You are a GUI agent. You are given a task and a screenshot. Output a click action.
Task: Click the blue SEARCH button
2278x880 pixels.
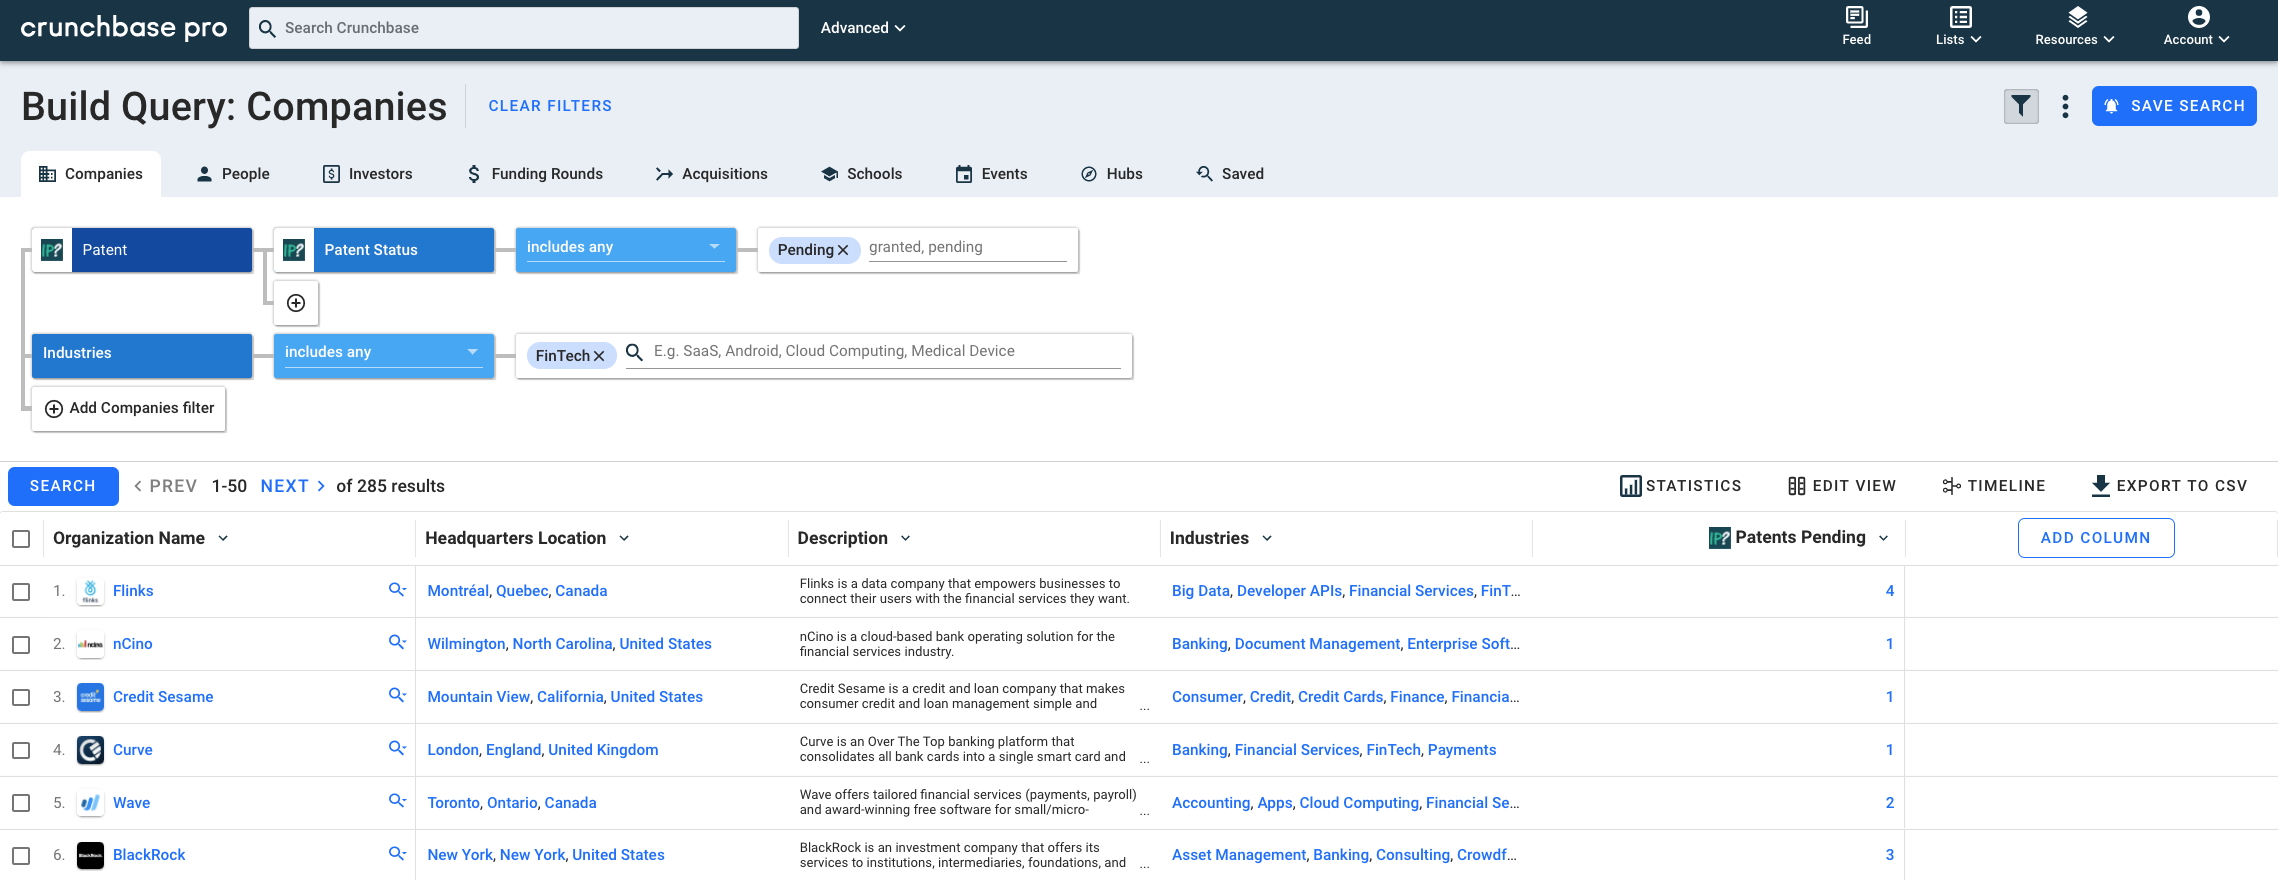(x=63, y=486)
